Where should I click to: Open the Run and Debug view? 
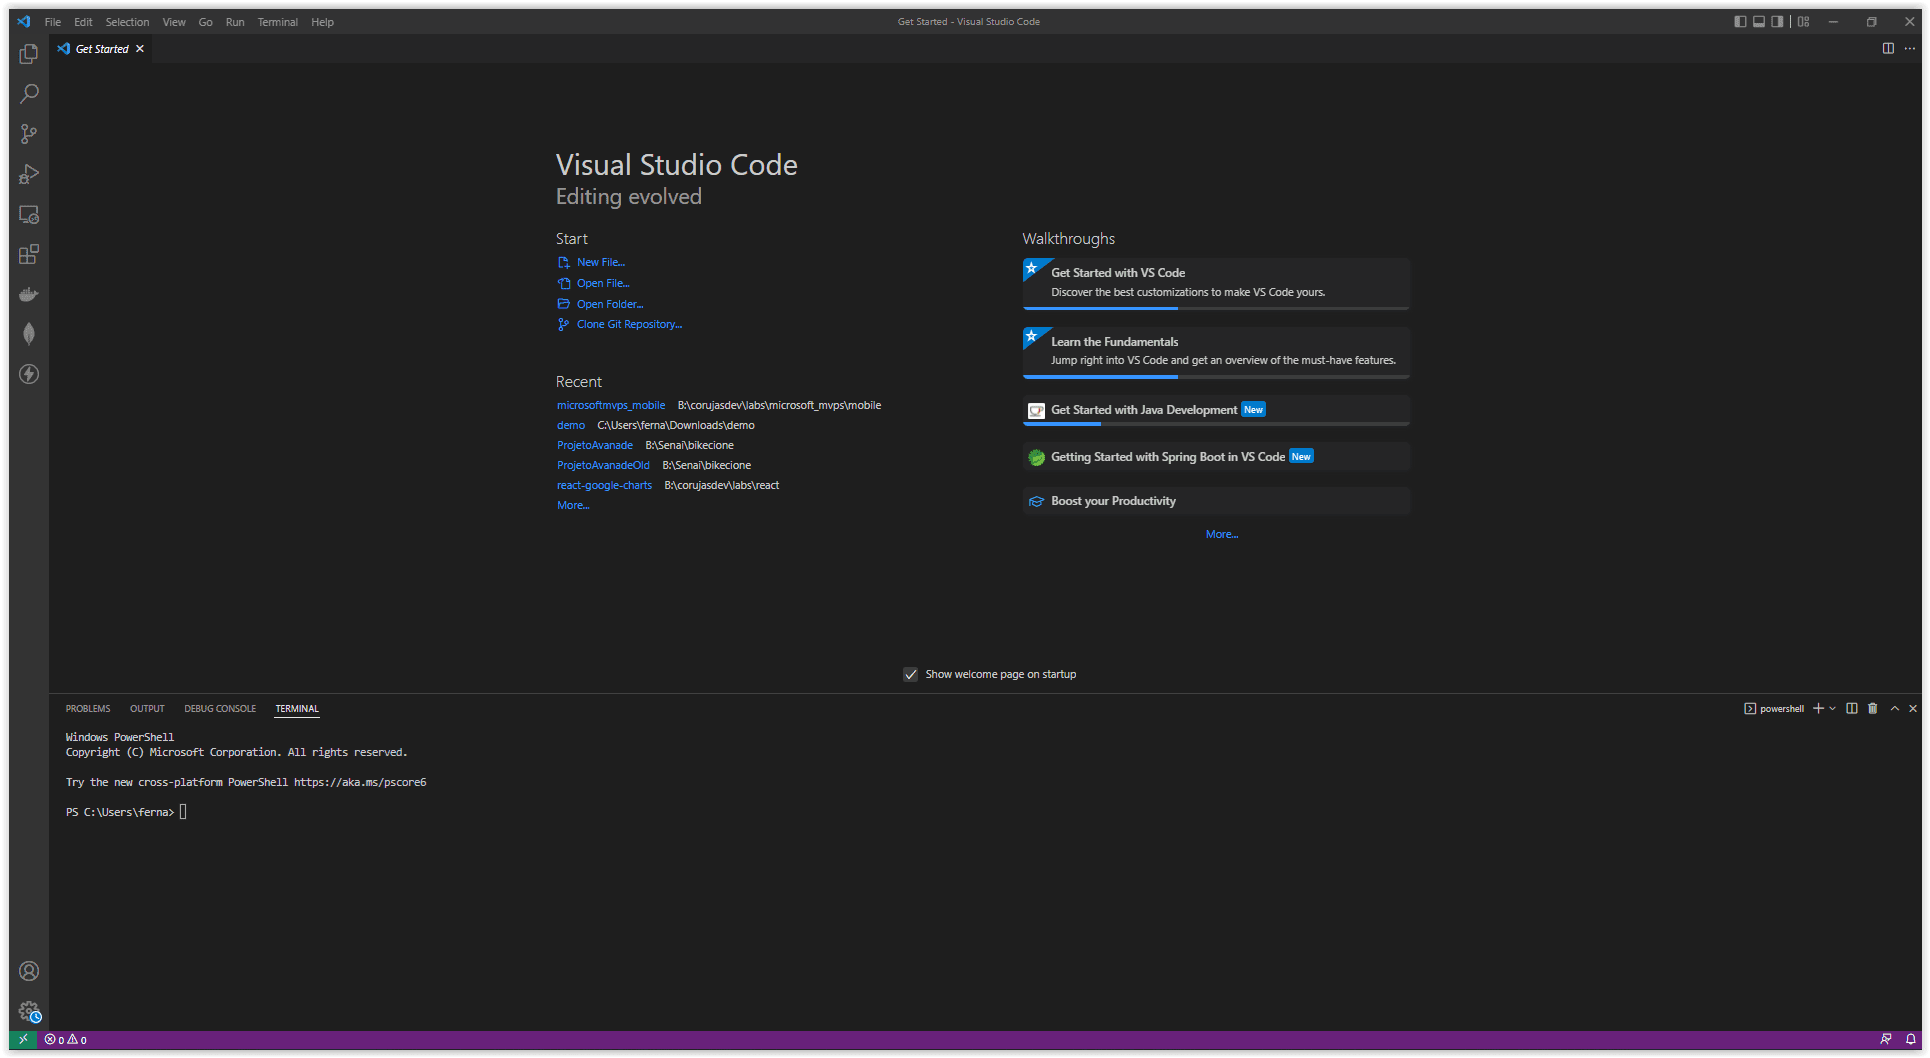pos(29,174)
